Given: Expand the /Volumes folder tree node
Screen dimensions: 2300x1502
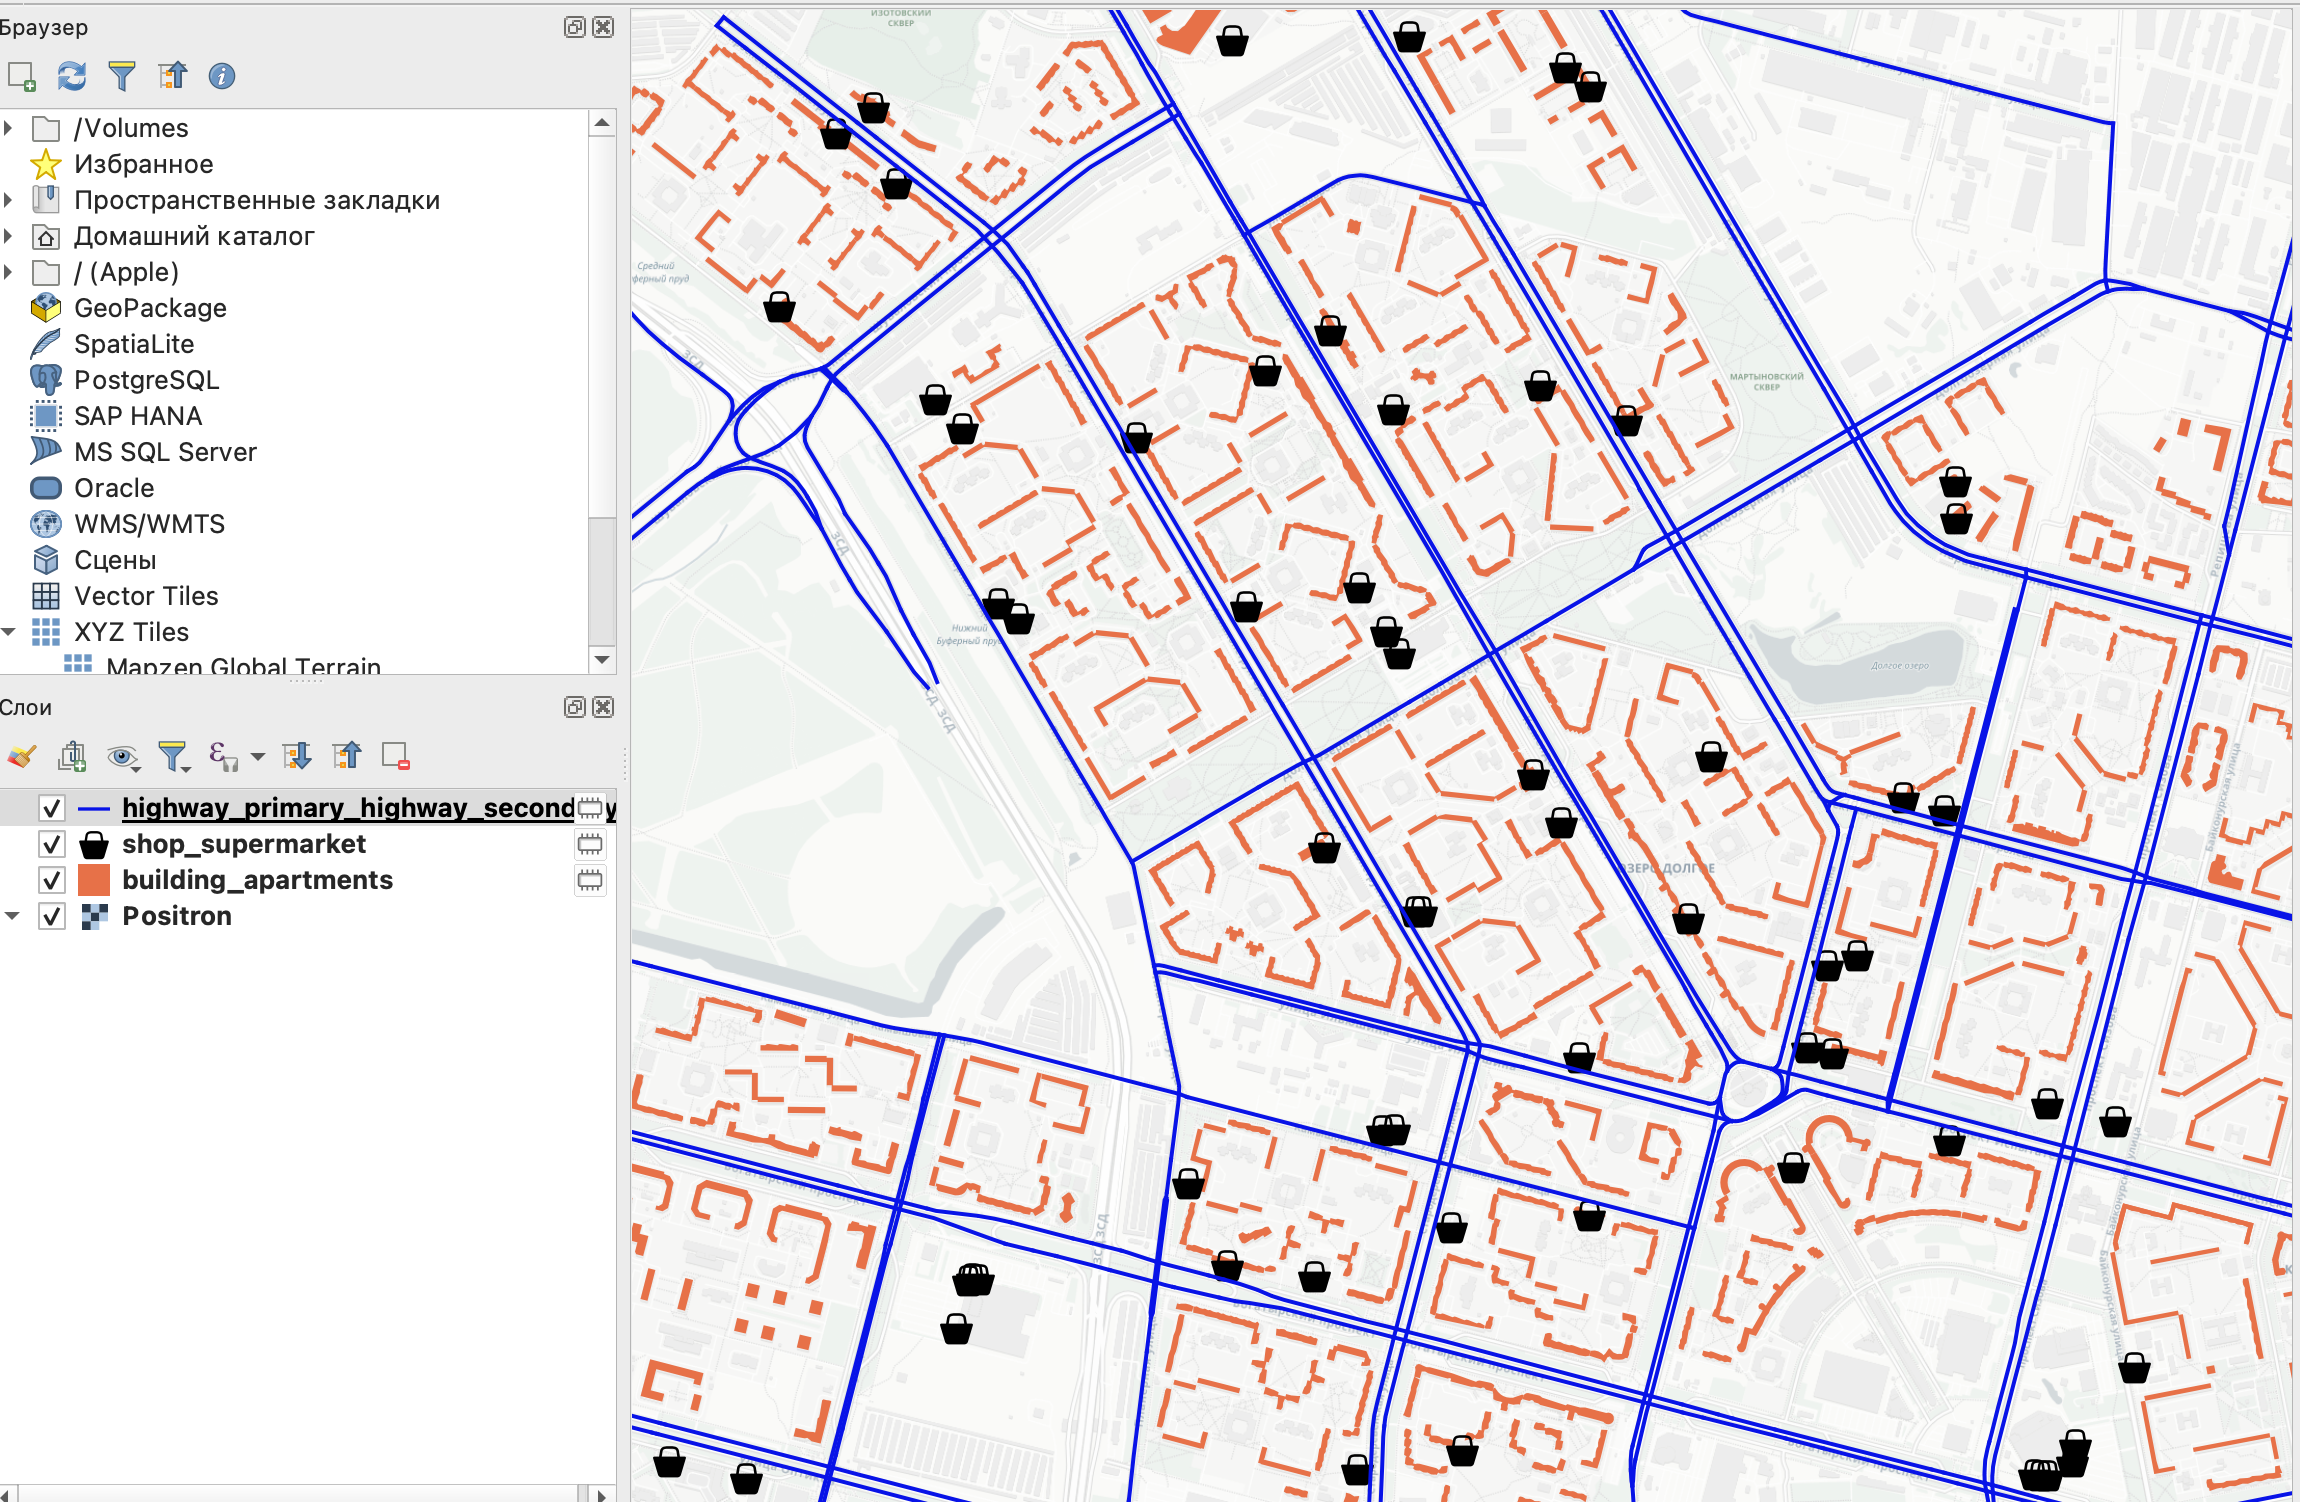Looking at the screenshot, I should (9, 128).
